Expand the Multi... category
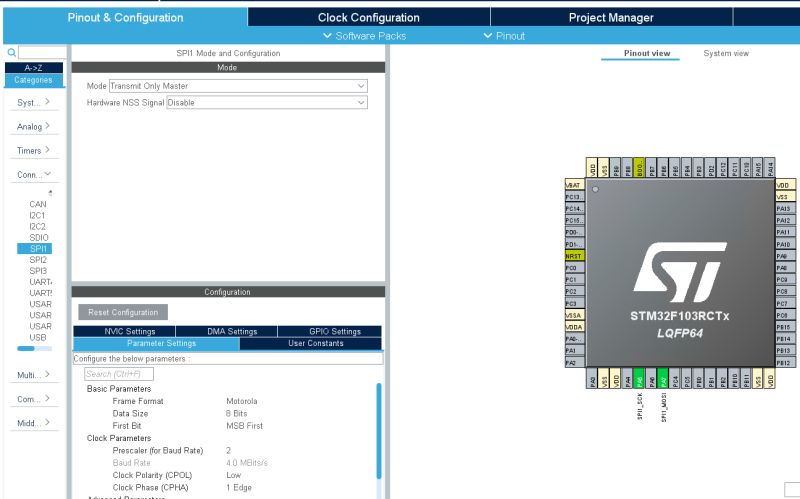This screenshot has width=800, height=499. (34, 375)
